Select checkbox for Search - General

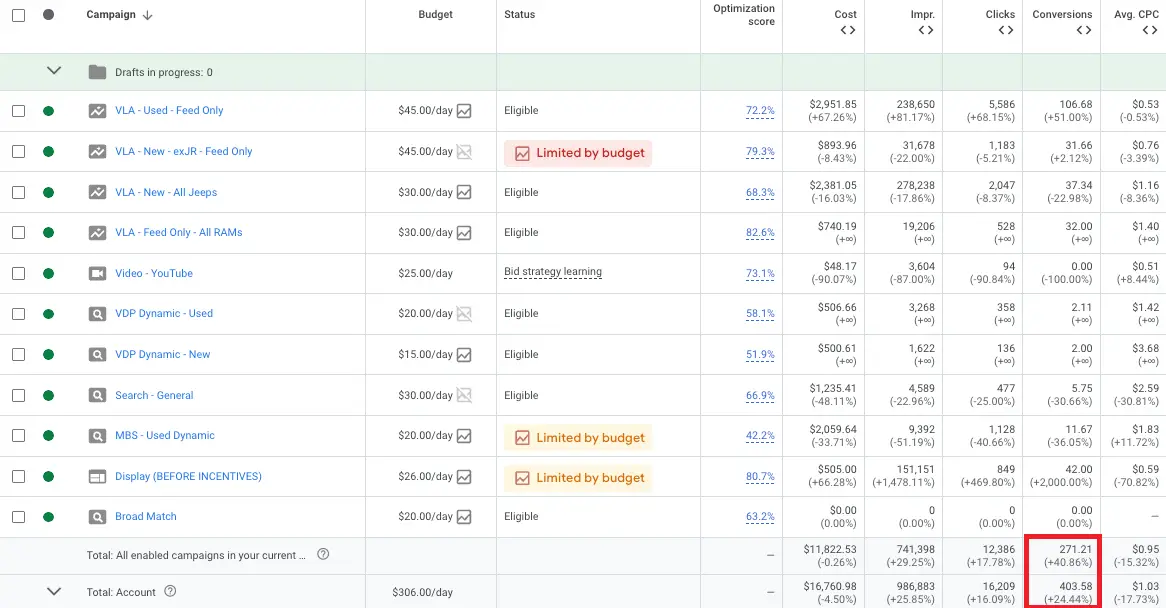click(19, 395)
